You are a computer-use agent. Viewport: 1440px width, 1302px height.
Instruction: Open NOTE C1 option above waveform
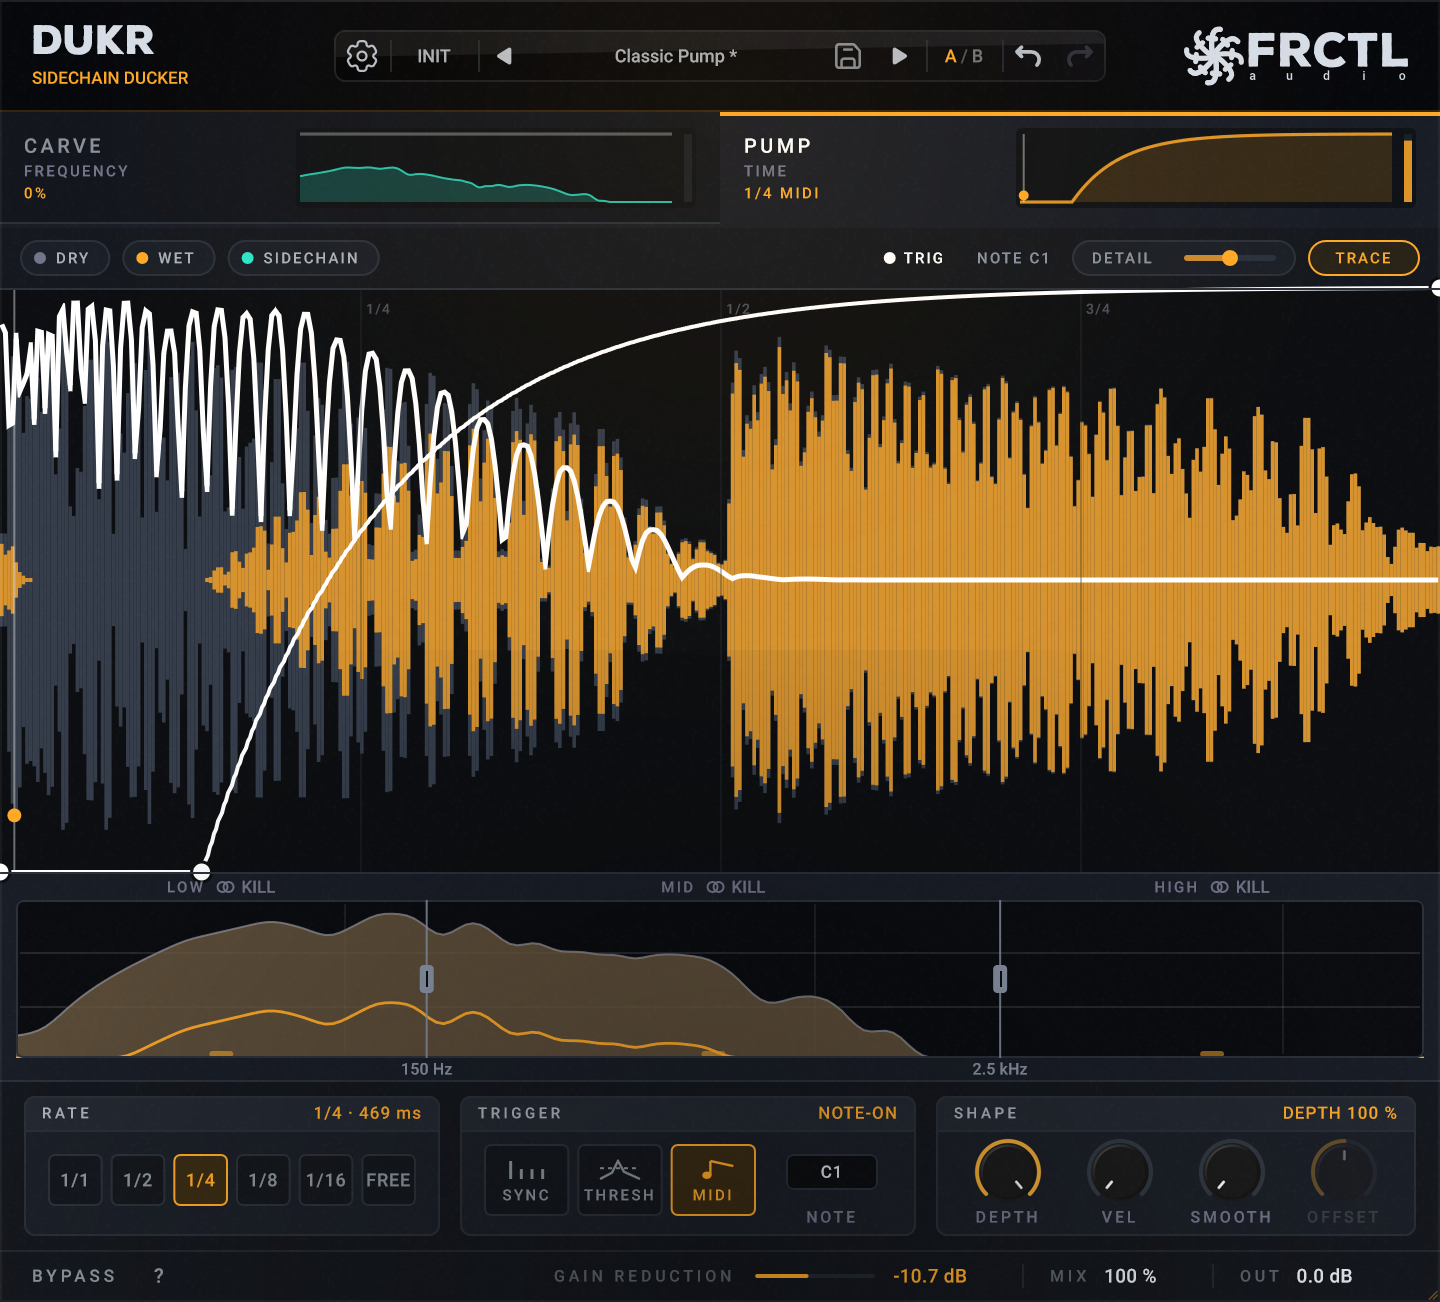tap(1013, 258)
